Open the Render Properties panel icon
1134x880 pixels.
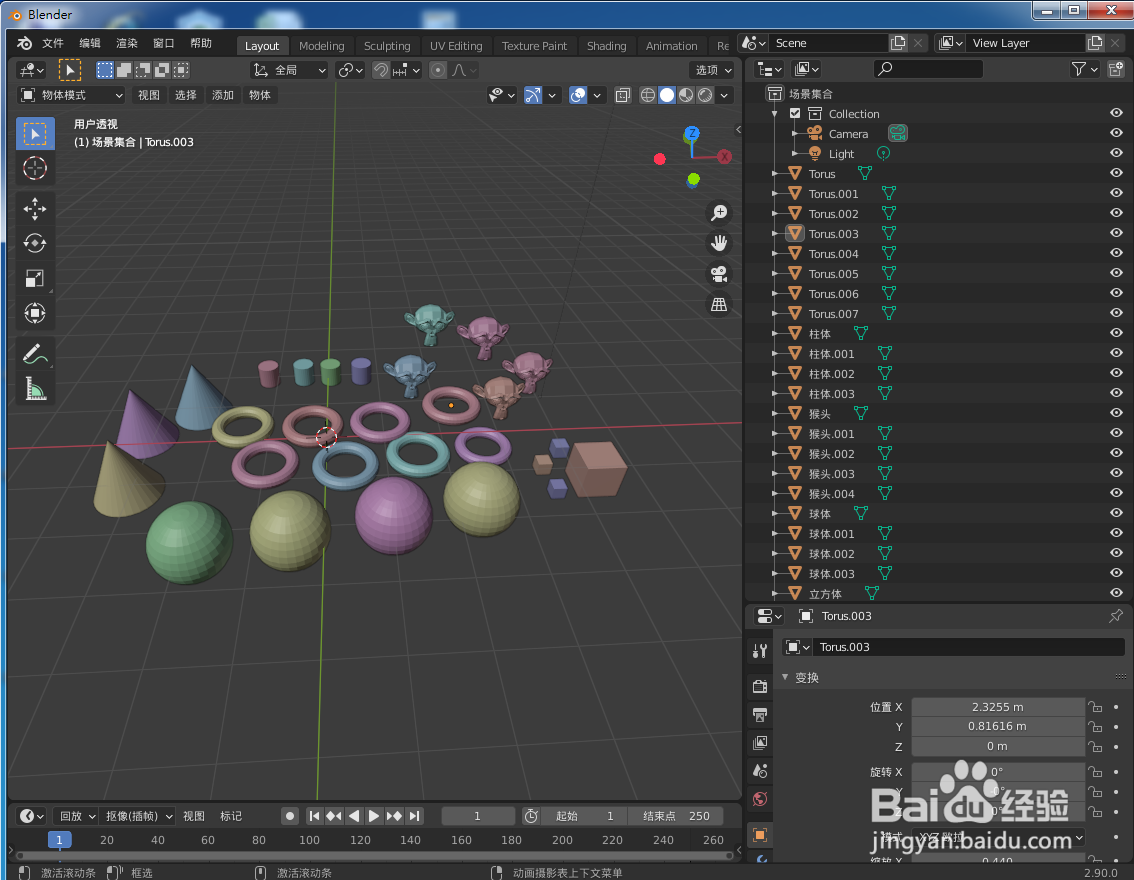pos(759,686)
